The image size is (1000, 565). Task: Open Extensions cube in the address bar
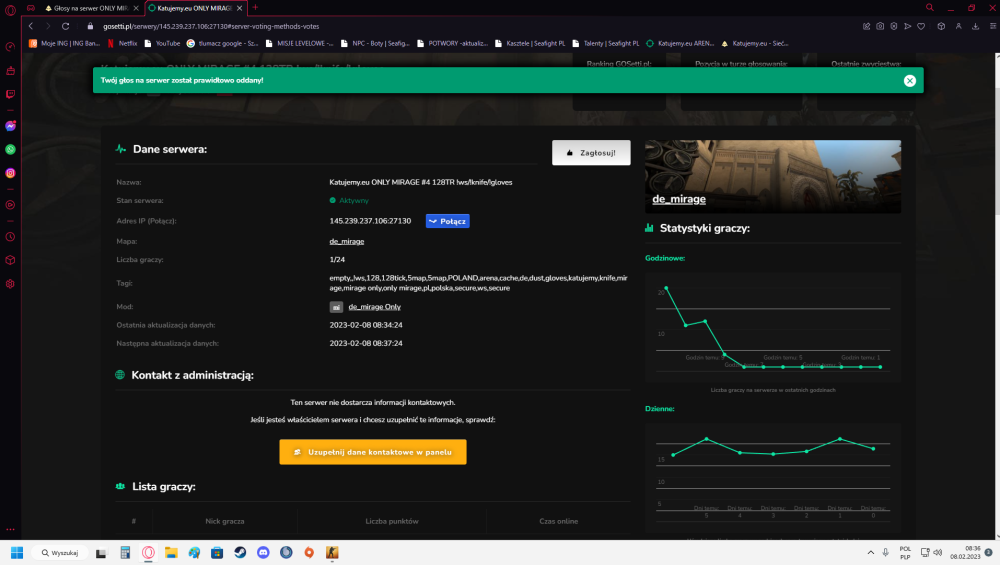(x=941, y=26)
